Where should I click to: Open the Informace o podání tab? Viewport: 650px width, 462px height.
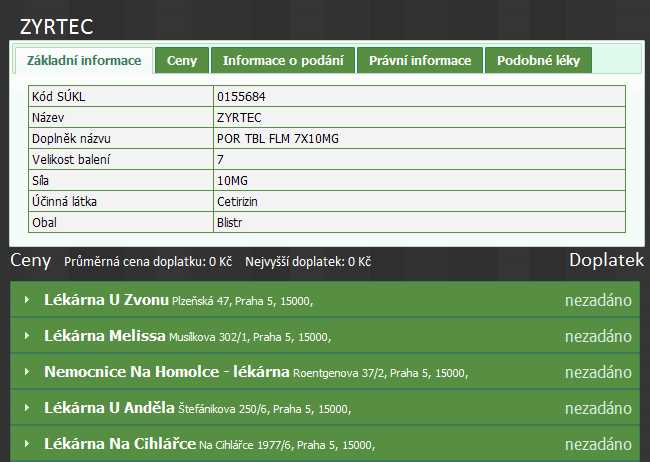[283, 61]
